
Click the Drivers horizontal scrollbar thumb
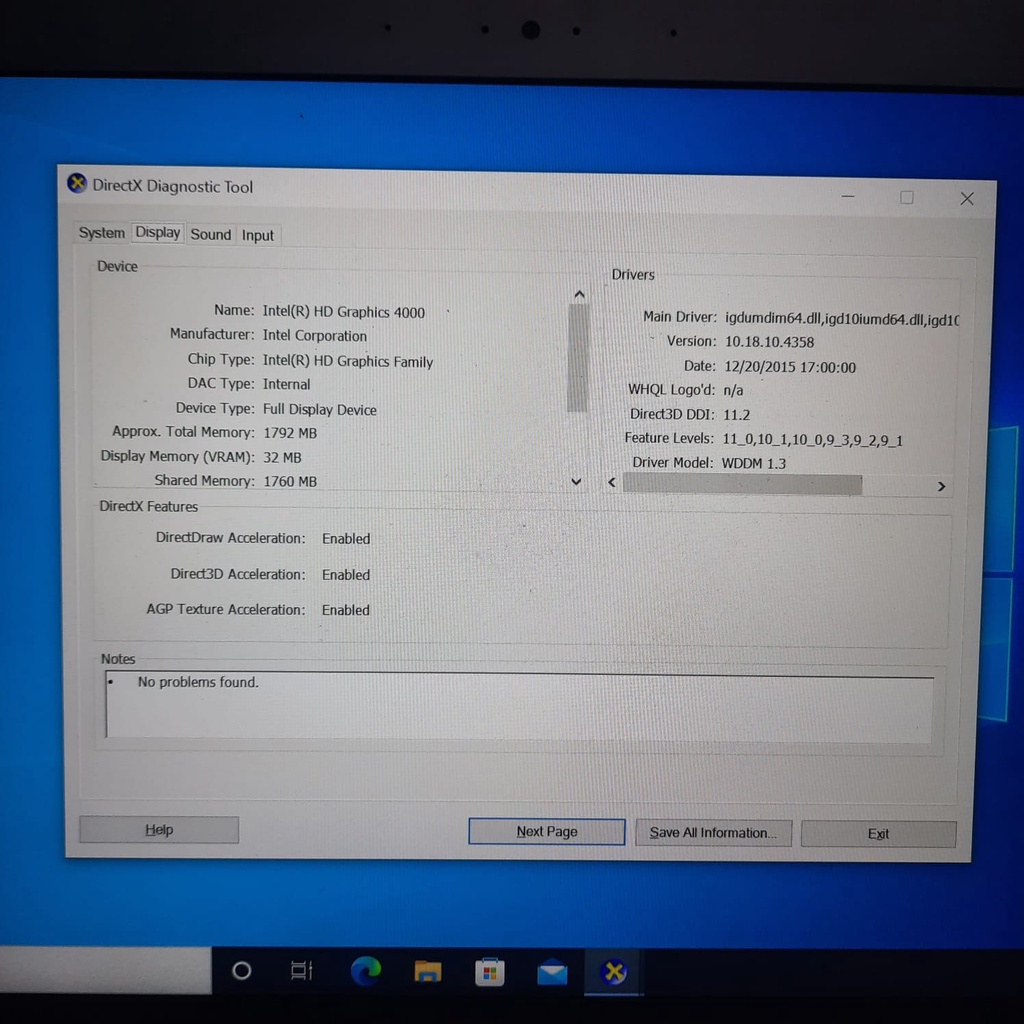(742, 485)
